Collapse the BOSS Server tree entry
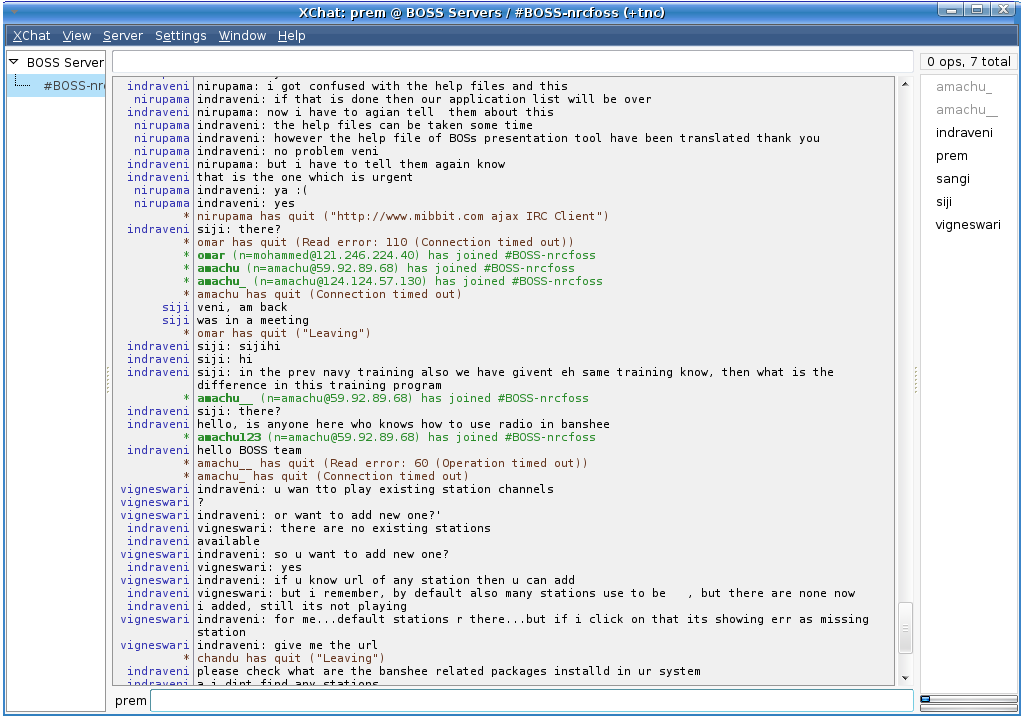Screen dimensions: 1024x718 13,61
